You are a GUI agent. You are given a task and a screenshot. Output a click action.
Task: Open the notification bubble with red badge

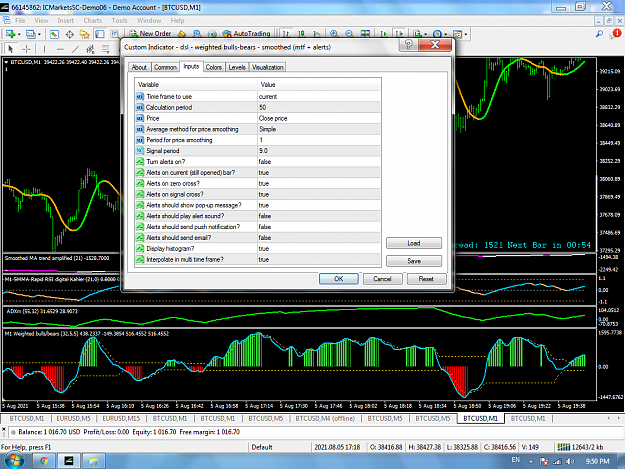615,34
